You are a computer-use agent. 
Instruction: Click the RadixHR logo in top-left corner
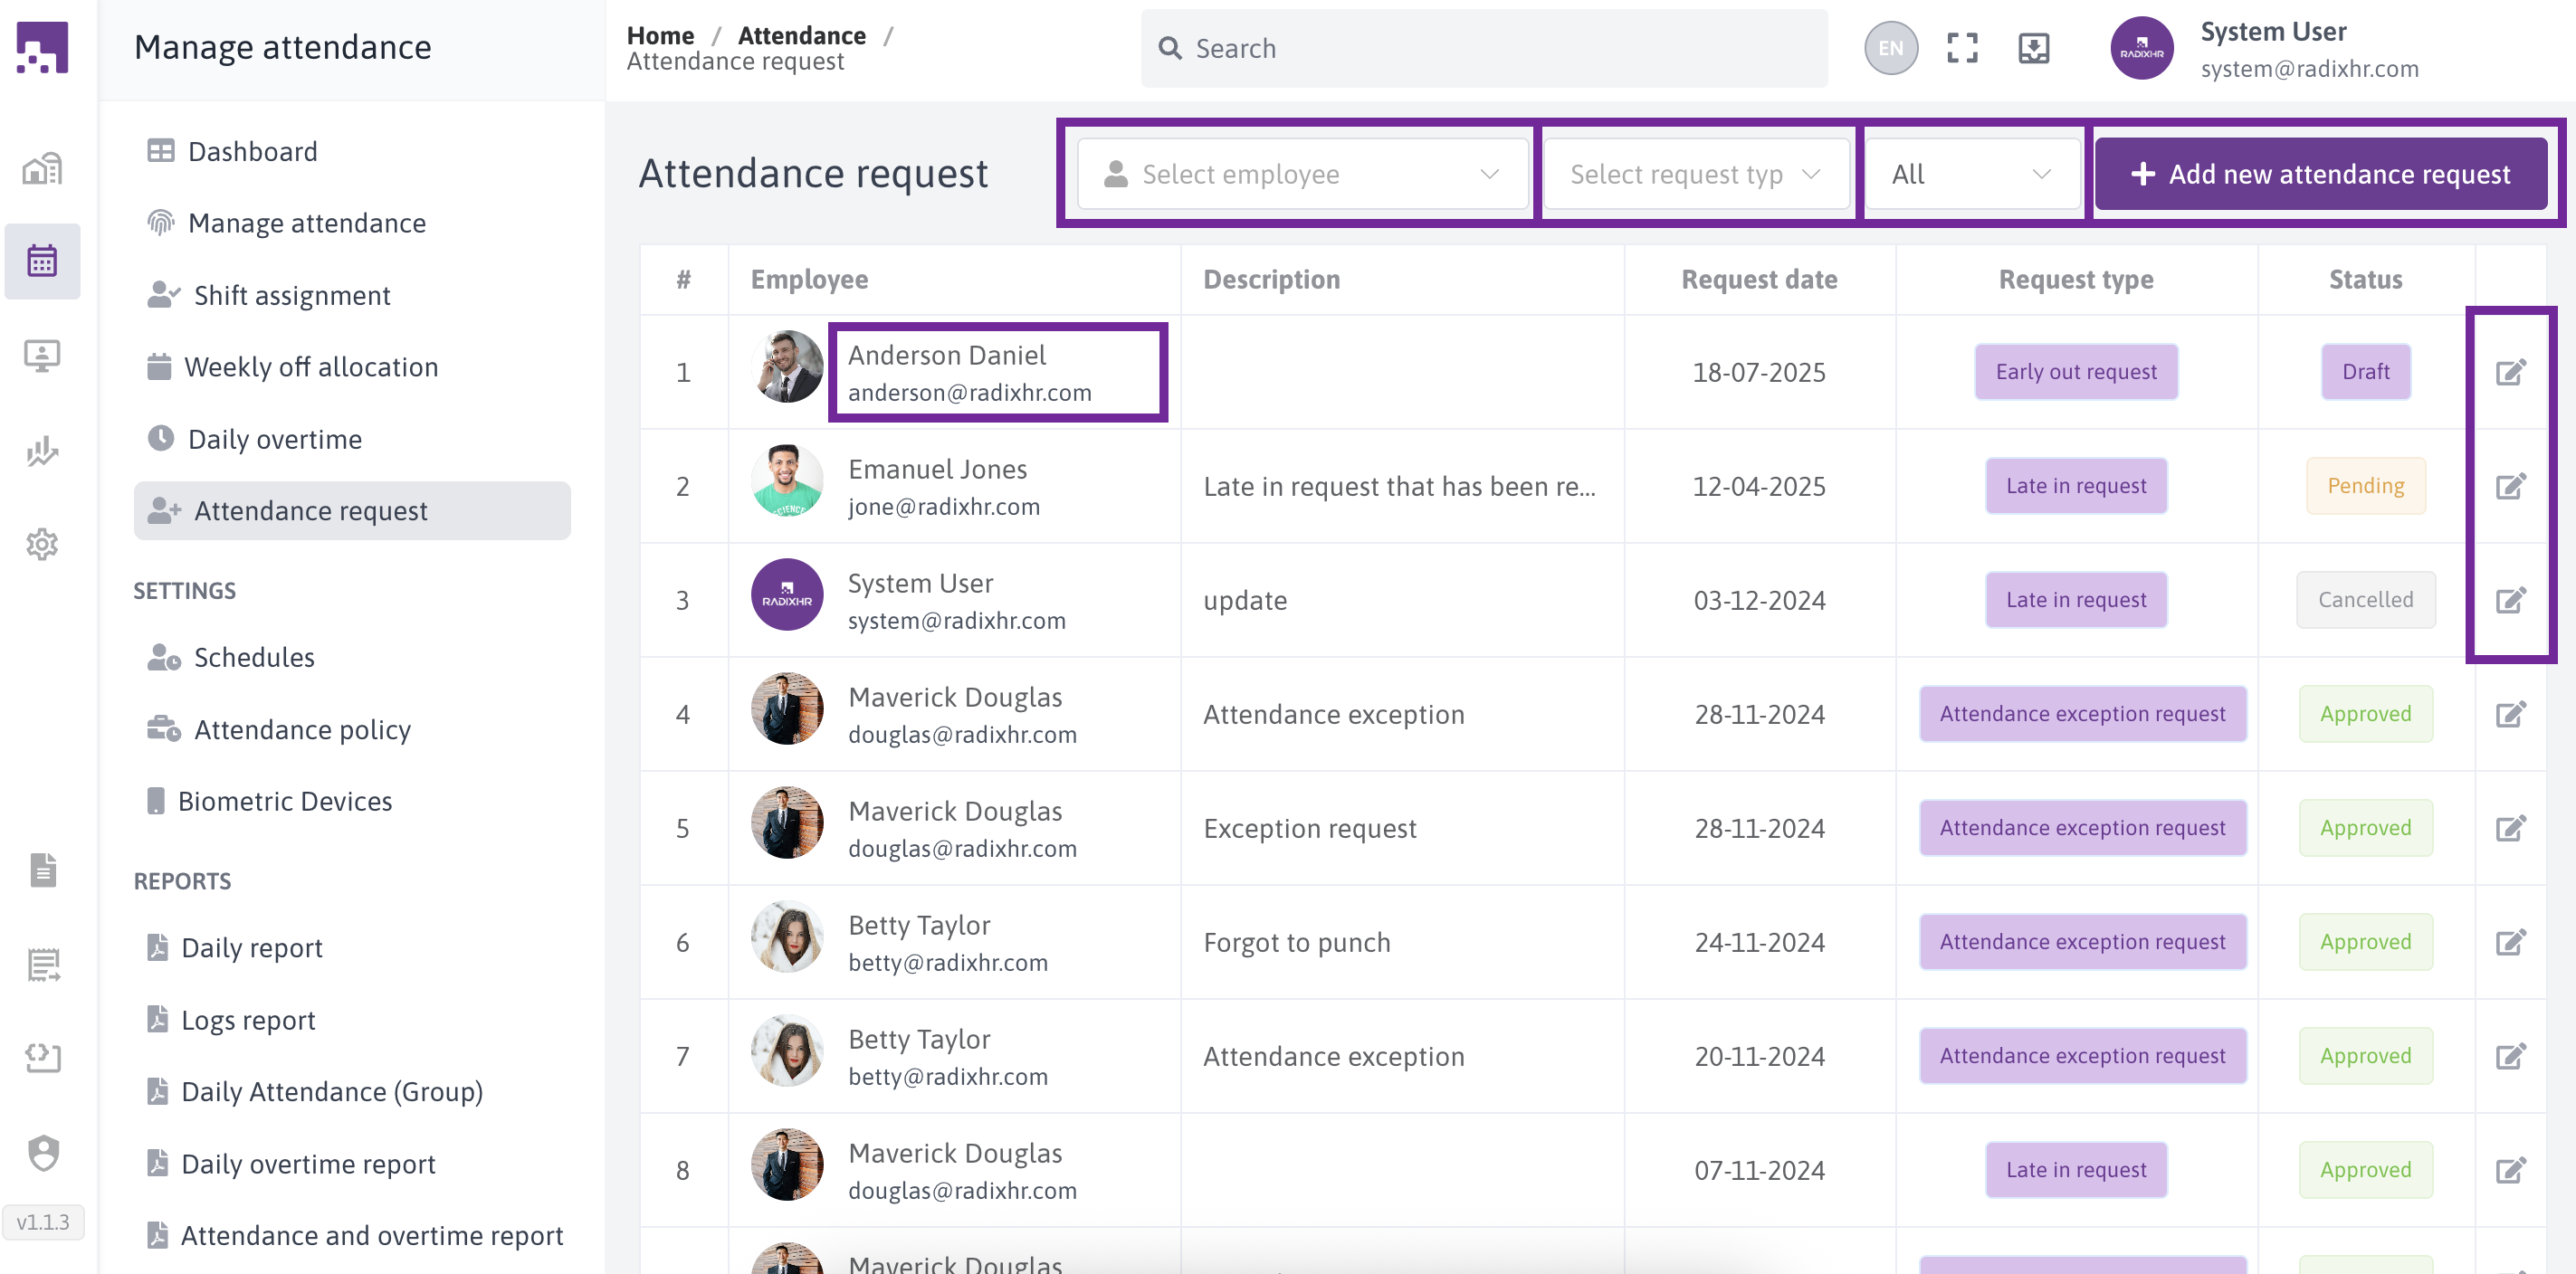42,47
